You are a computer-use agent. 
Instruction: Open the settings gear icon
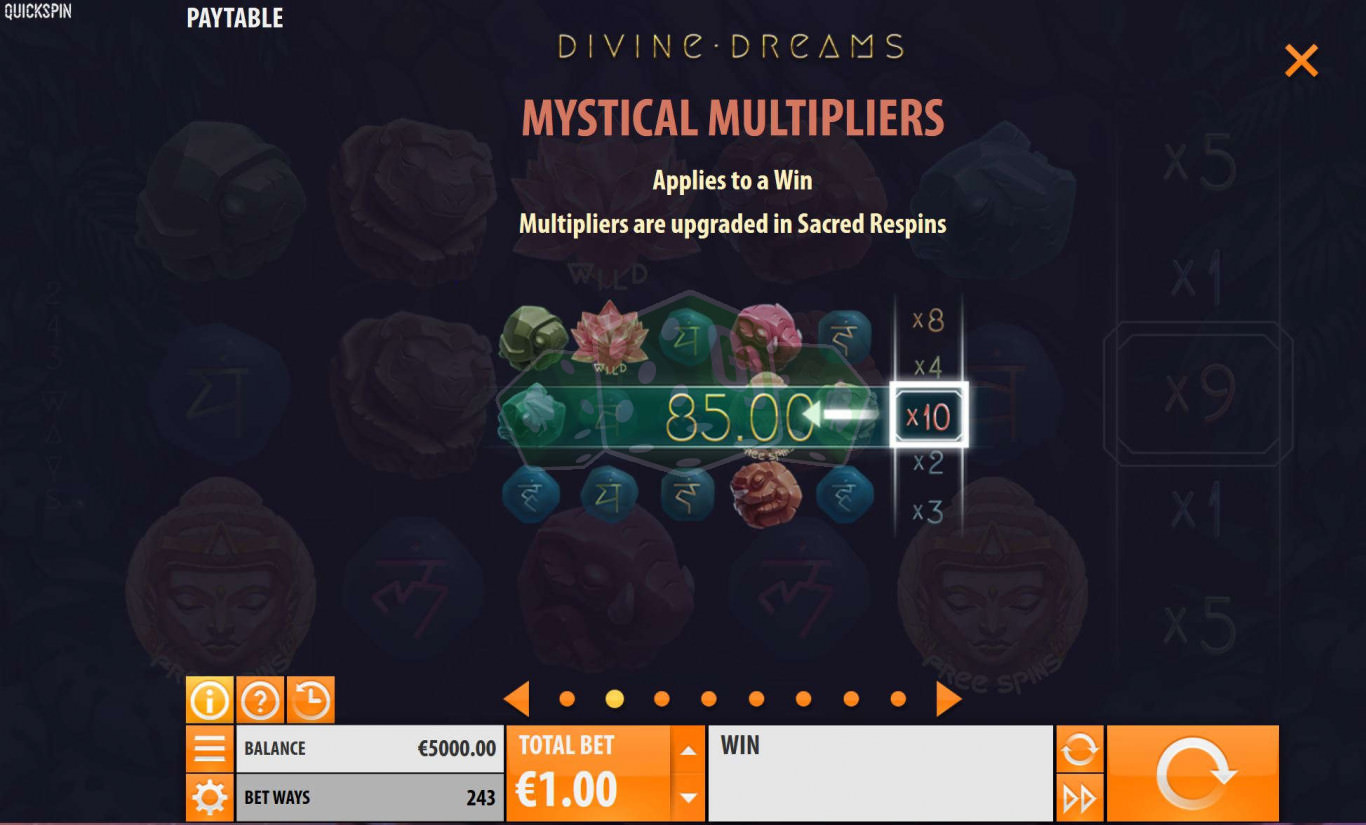click(x=209, y=798)
